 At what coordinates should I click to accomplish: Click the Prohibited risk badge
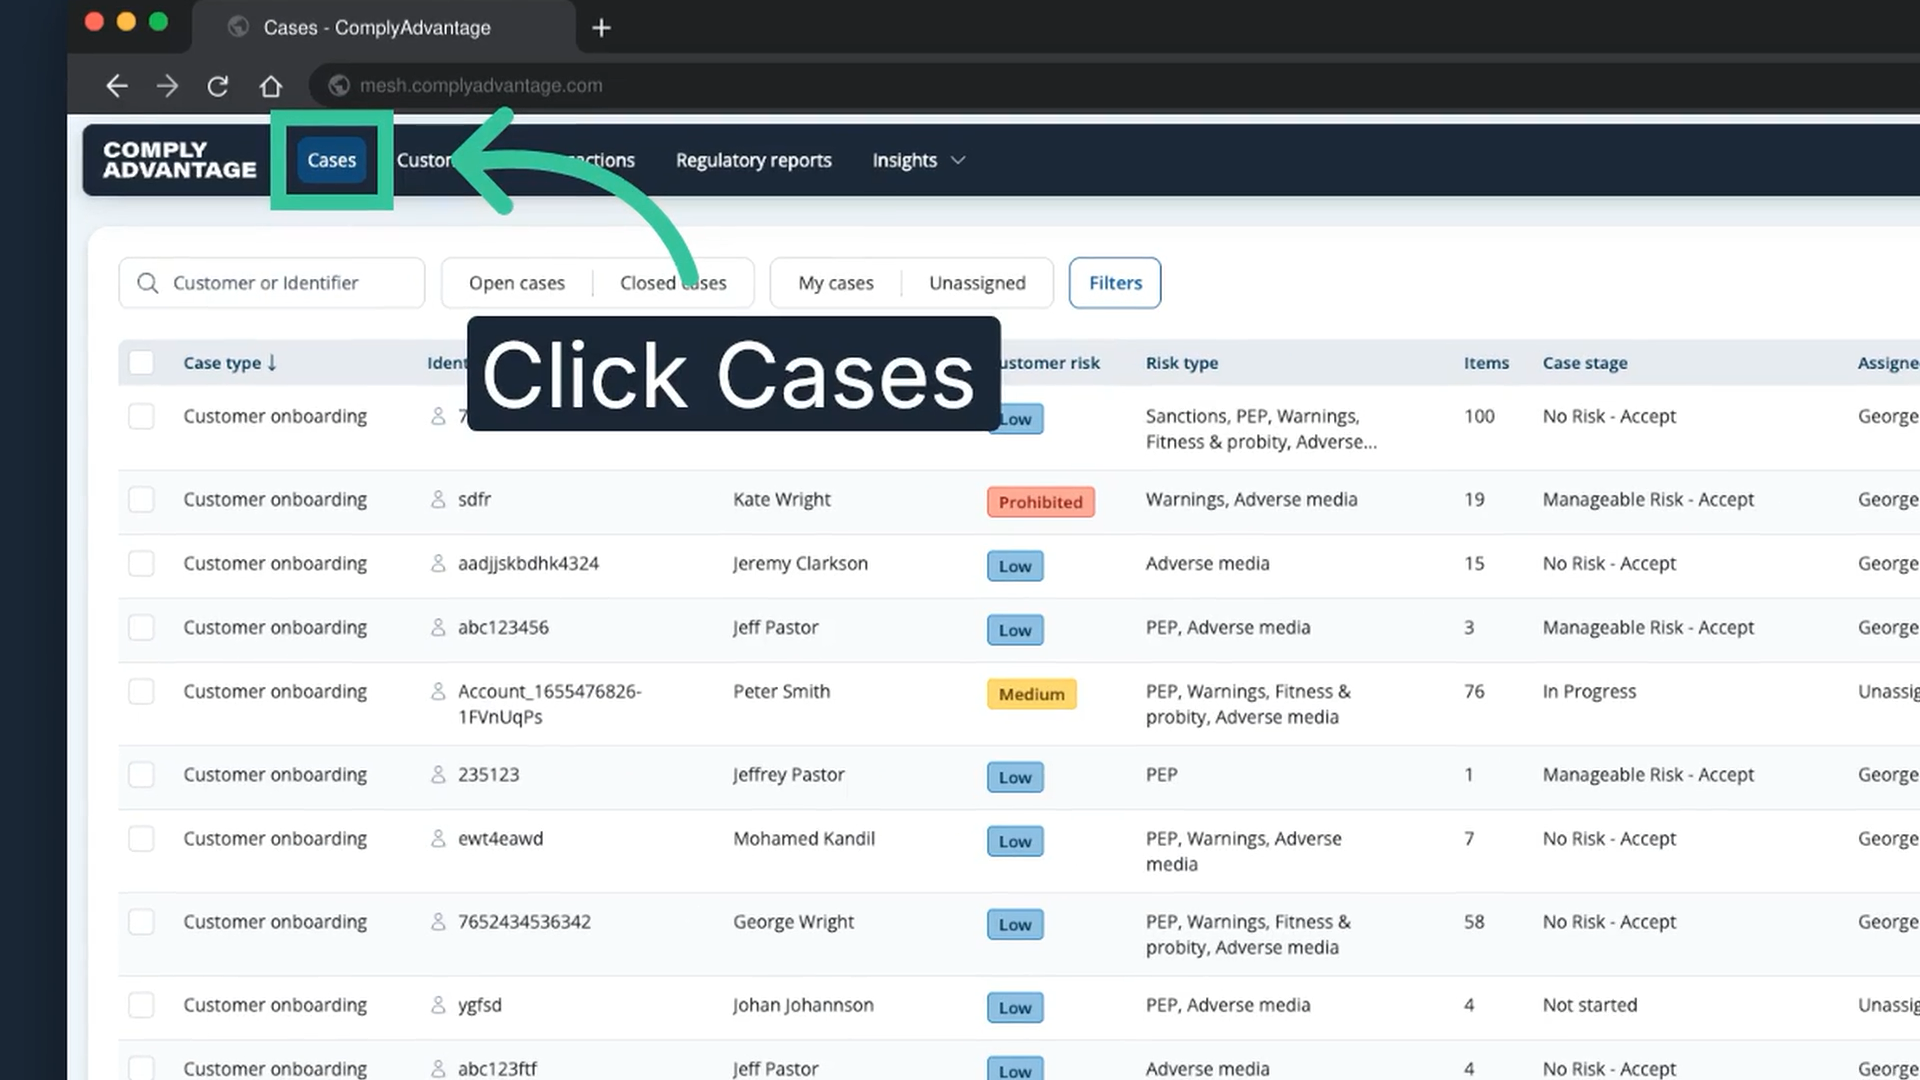pos(1040,502)
